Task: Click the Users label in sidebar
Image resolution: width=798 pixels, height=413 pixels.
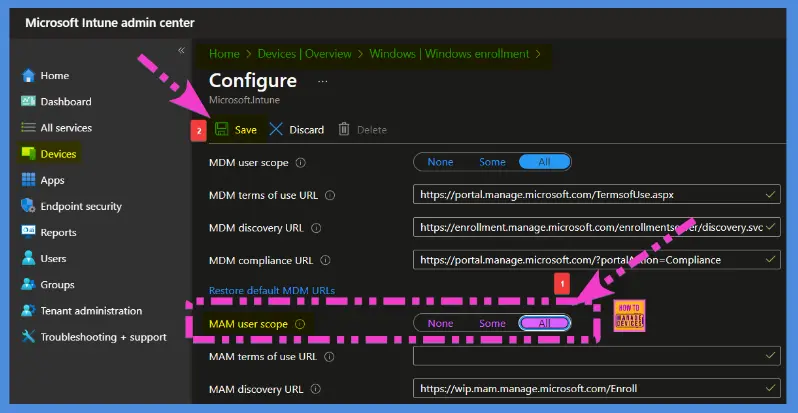Action: (x=53, y=258)
